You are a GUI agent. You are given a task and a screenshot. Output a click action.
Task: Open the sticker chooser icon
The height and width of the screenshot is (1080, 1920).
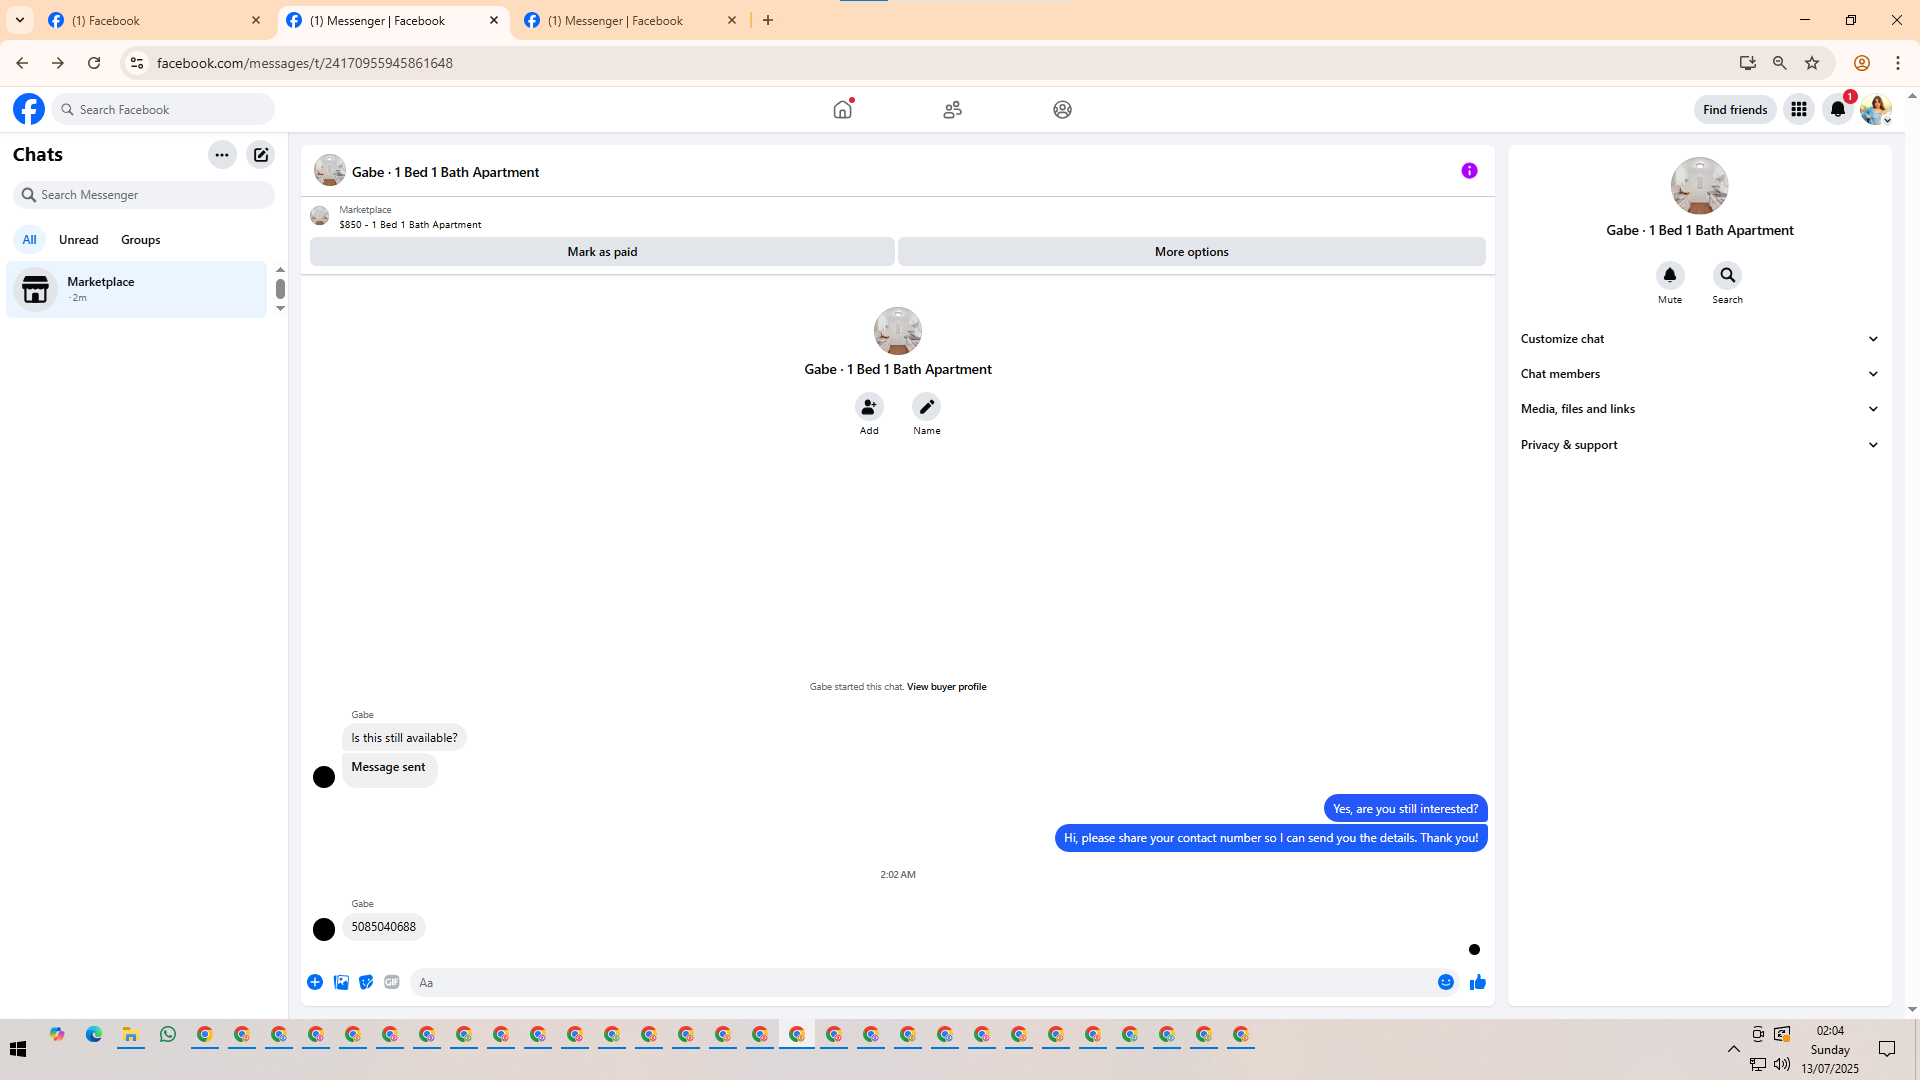(x=366, y=982)
